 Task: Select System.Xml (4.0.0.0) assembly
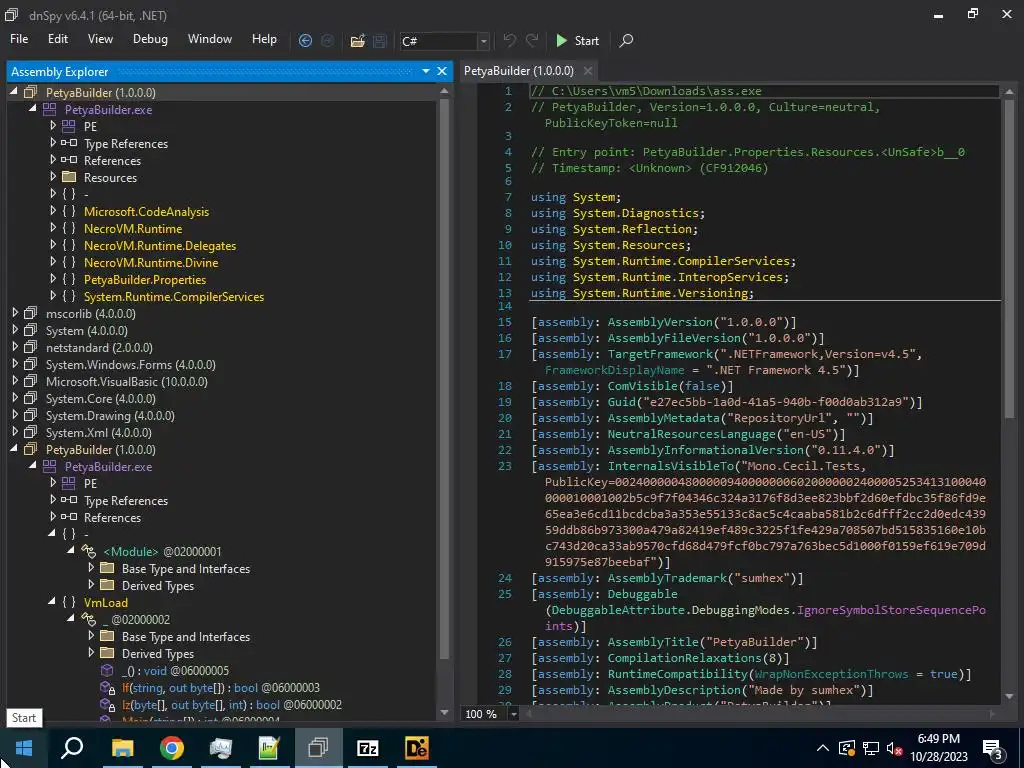pos(99,432)
